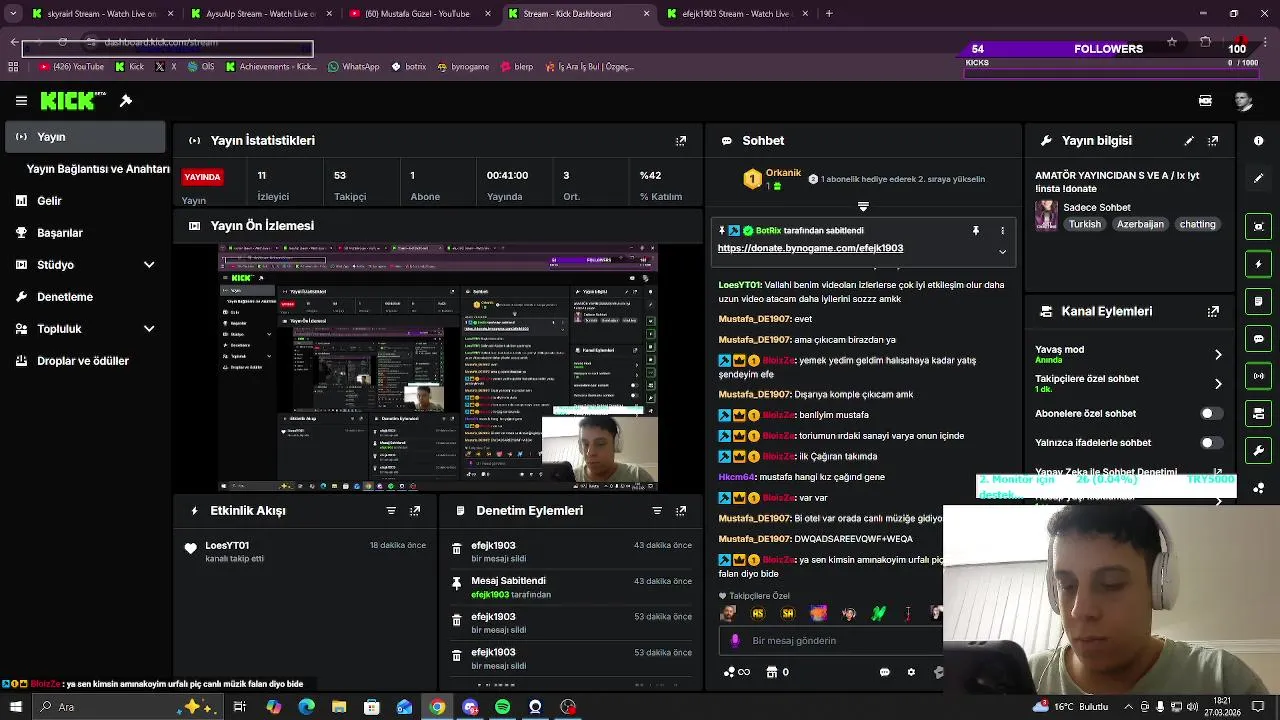1280x720 pixels.
Task: Expand the Yavaş mod options
Action: (1218, 355)
